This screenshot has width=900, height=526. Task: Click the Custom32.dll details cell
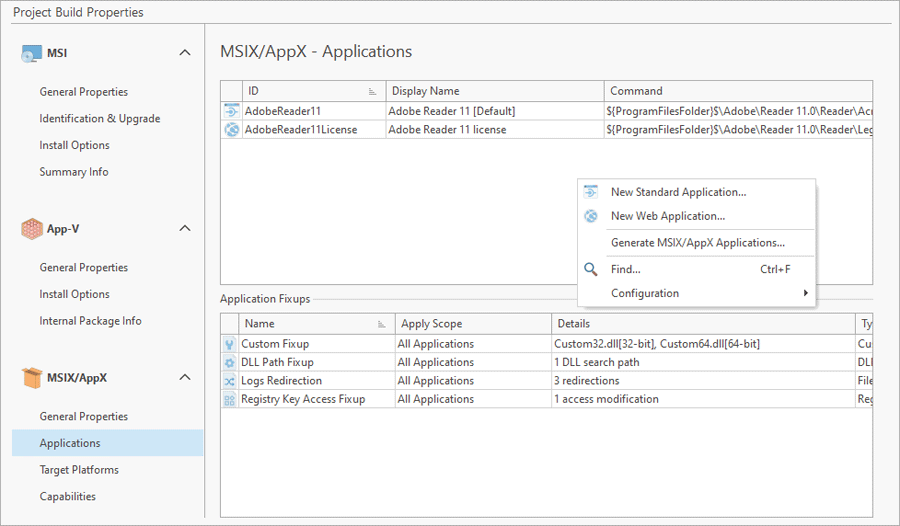pos(703,344)
